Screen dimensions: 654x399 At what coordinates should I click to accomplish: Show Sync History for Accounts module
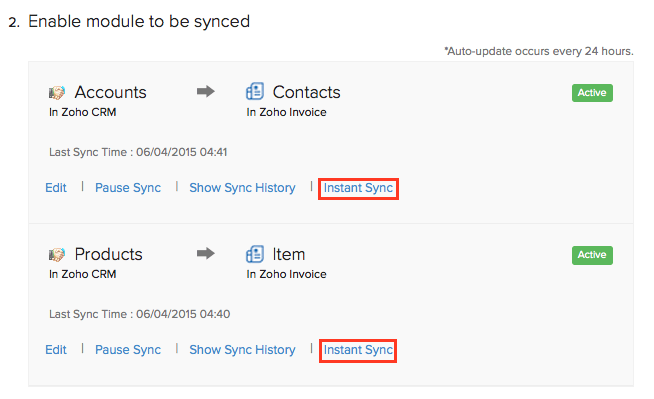[x=242, y=188]
